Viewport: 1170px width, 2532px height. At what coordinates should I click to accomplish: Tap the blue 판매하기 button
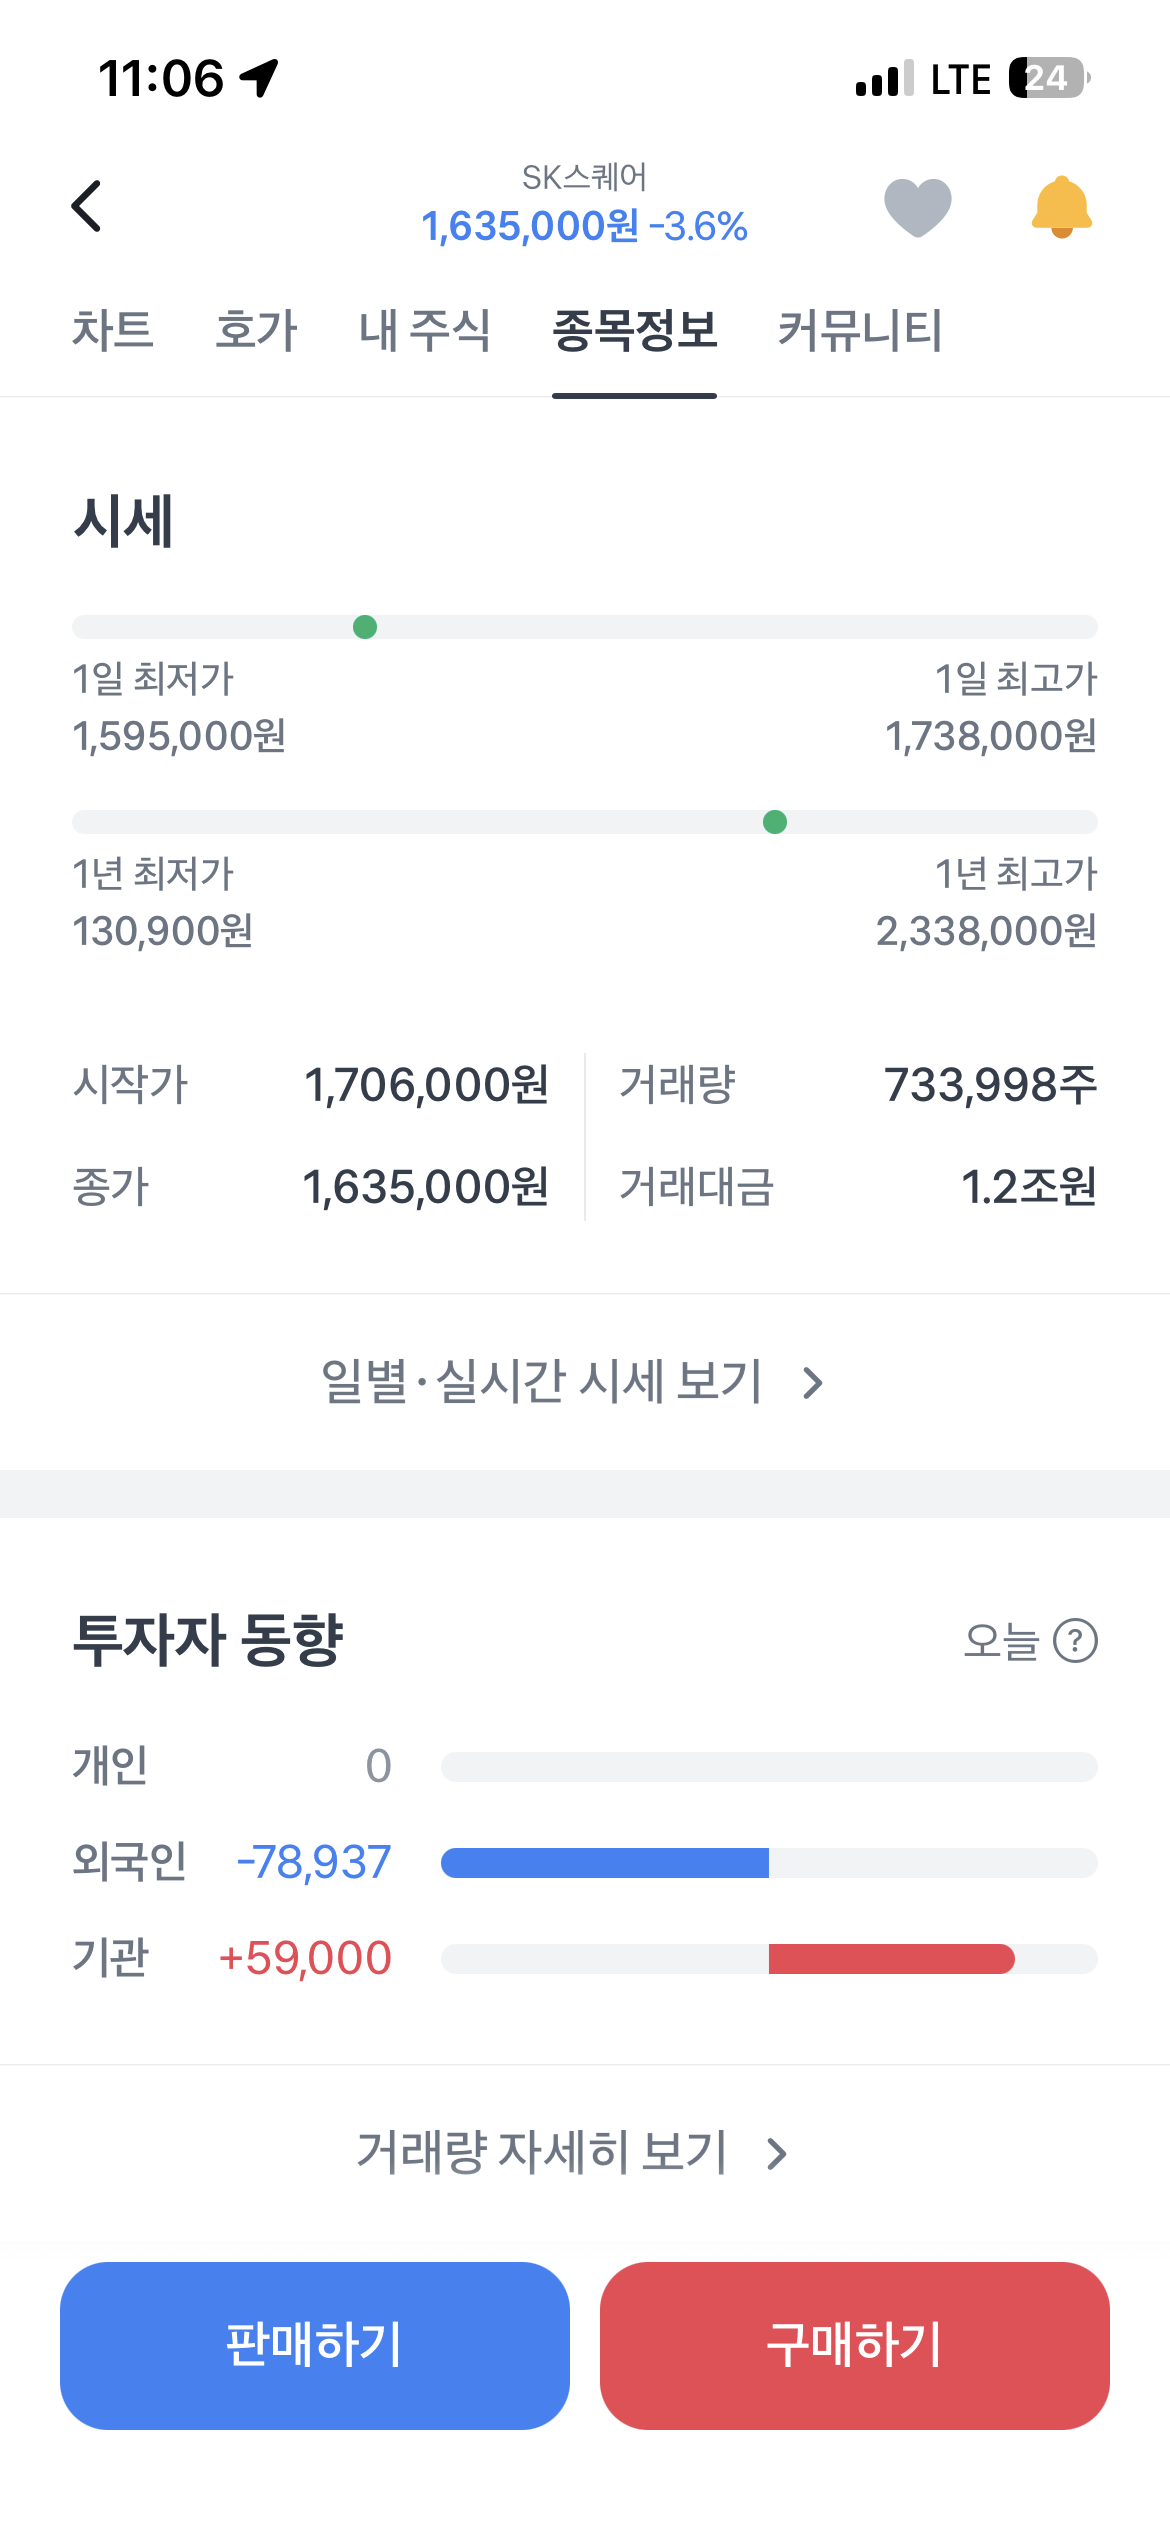(315, 2345)
